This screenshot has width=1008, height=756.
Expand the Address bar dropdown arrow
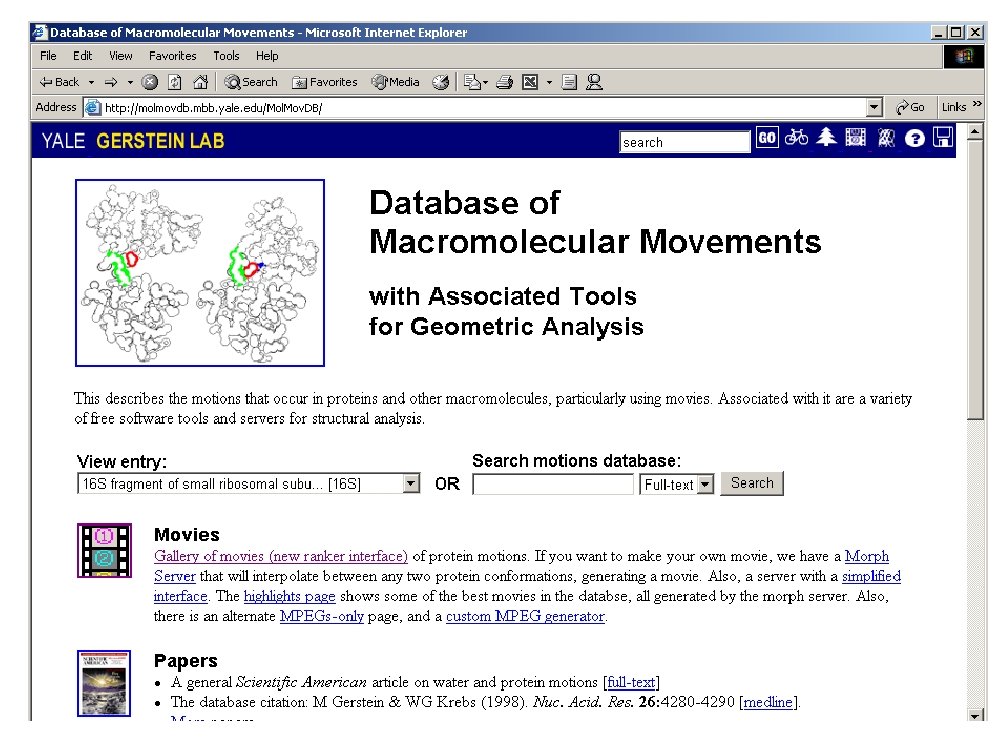coord(874,107)
